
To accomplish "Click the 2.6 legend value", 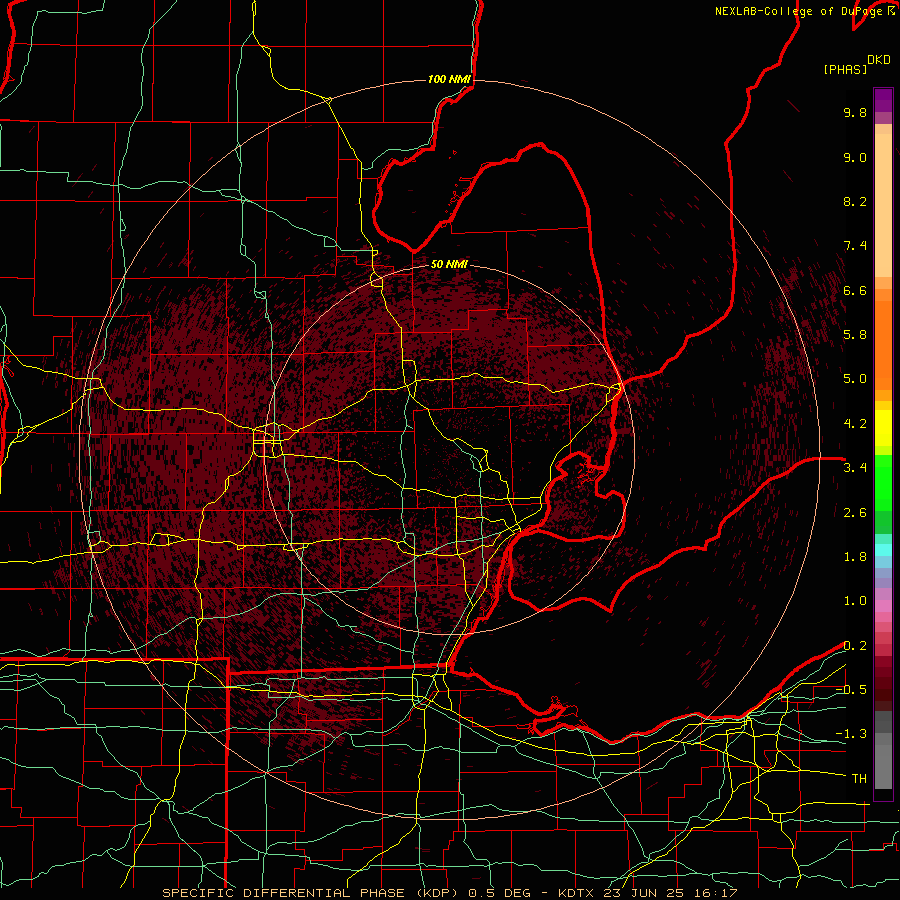I will tap(855, 513).
